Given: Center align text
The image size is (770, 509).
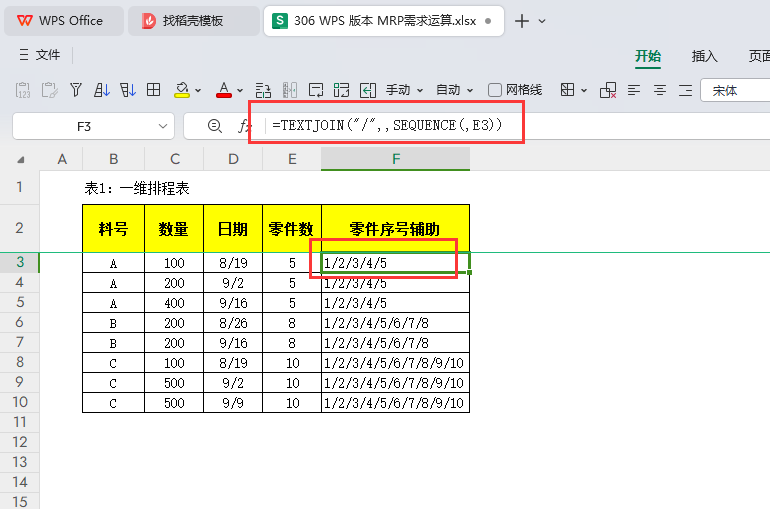Looking at the screenshot, I should 660,90.
